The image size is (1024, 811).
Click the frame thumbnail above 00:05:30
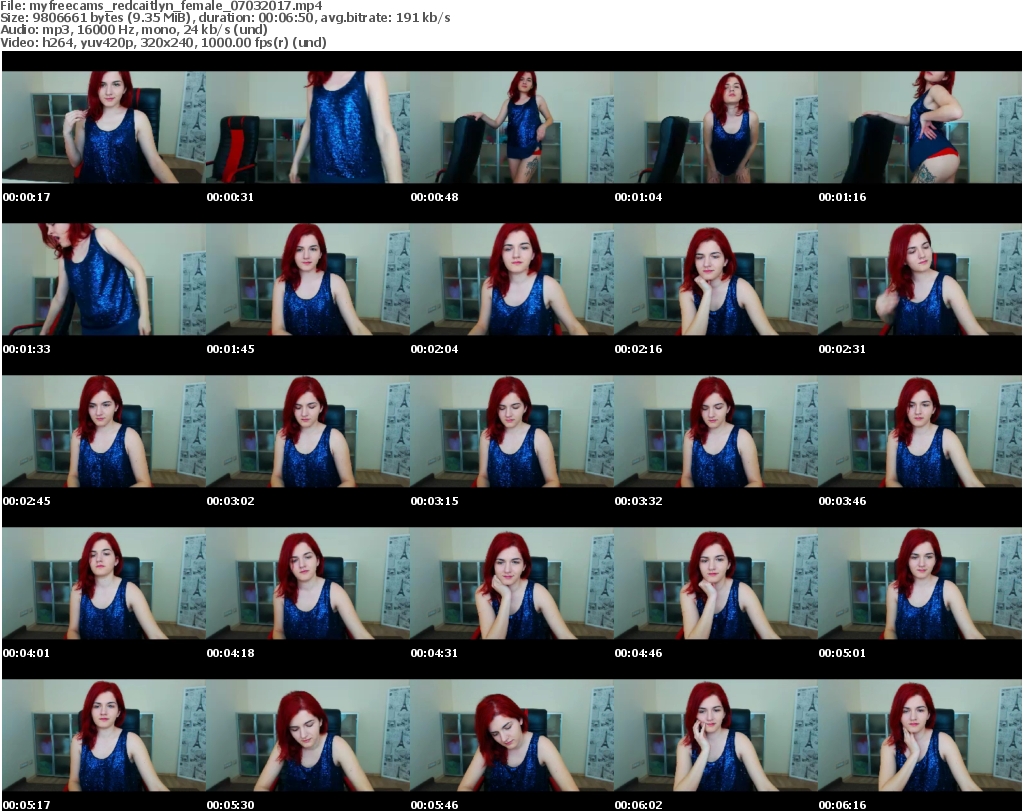tap(308, 735)
